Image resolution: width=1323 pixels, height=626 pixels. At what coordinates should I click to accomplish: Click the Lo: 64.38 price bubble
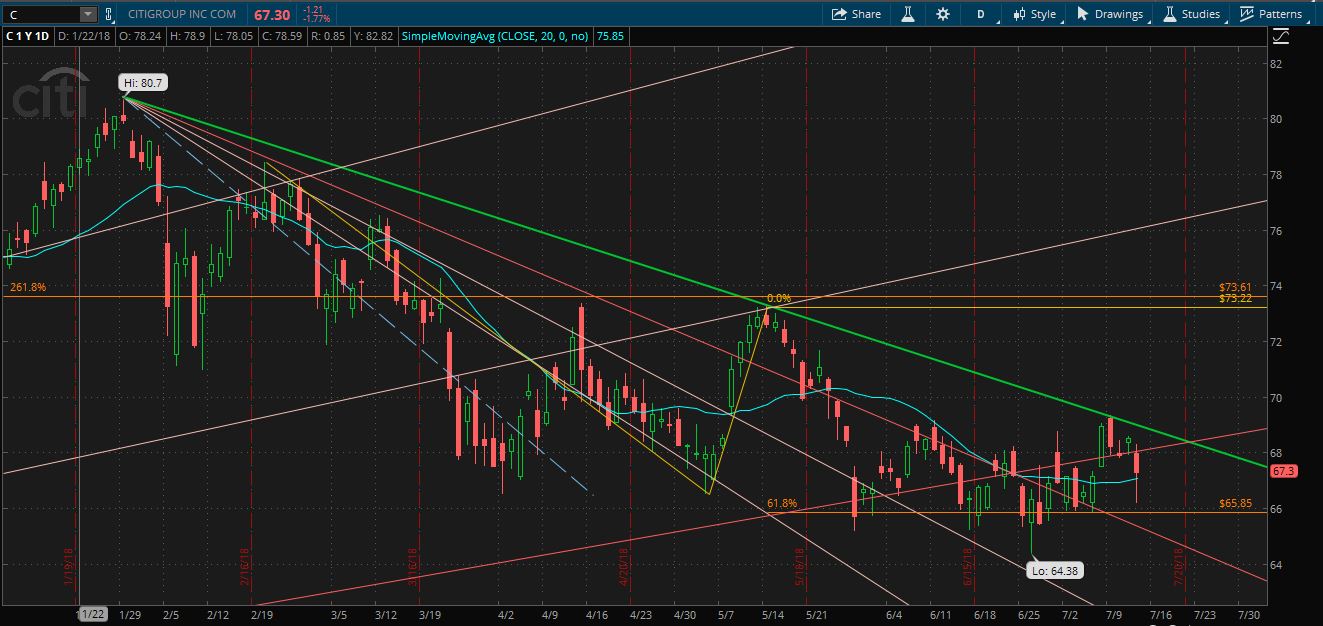point(1053,571)
